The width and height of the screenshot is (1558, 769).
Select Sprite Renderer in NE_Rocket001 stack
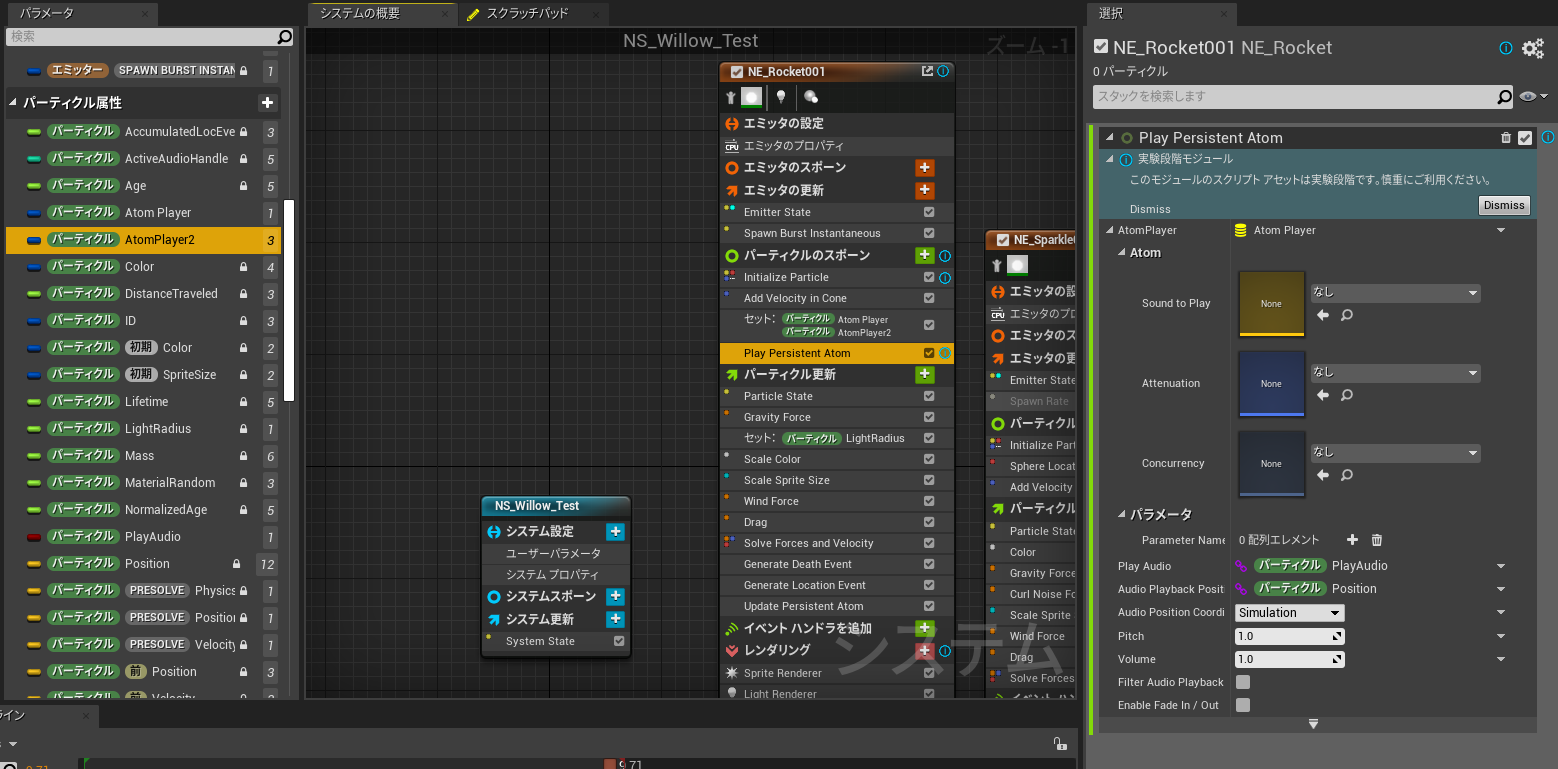782,673
